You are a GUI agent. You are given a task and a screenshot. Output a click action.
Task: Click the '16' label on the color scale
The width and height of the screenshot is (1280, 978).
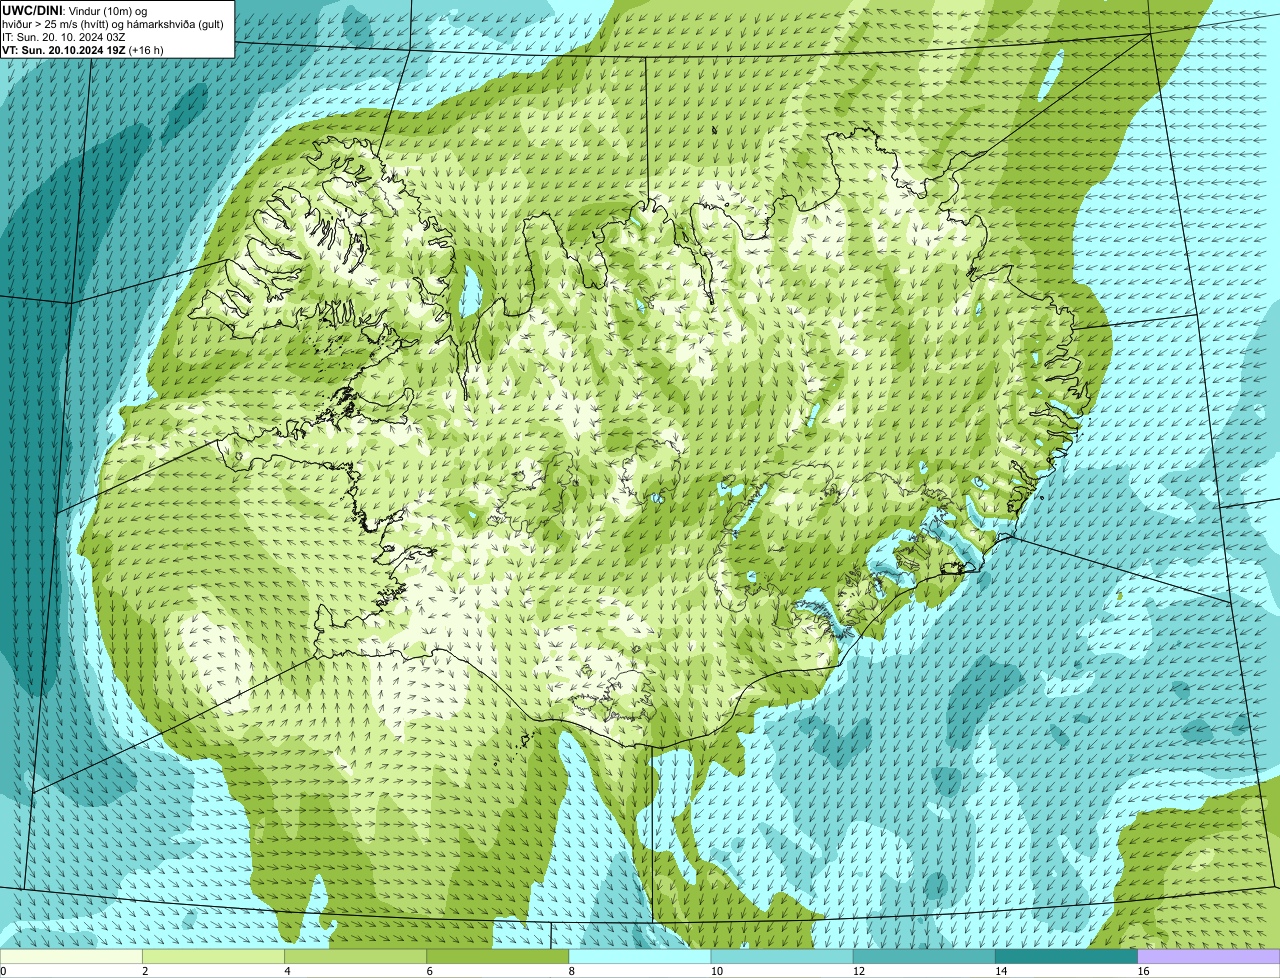(x=1143, y=971)
